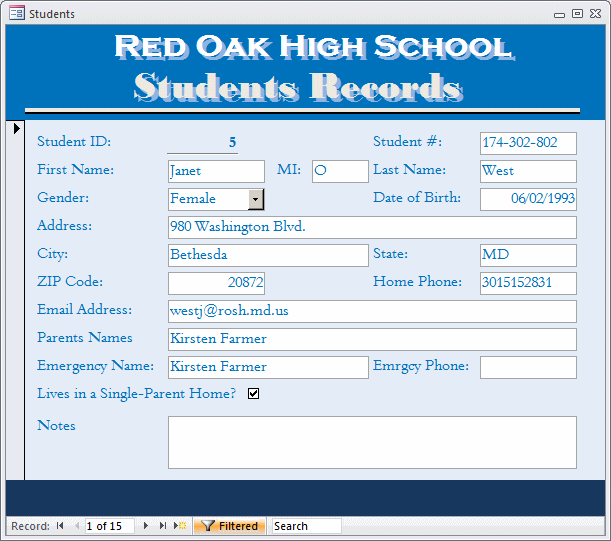Click the Email Address: label

pos(85,309)
